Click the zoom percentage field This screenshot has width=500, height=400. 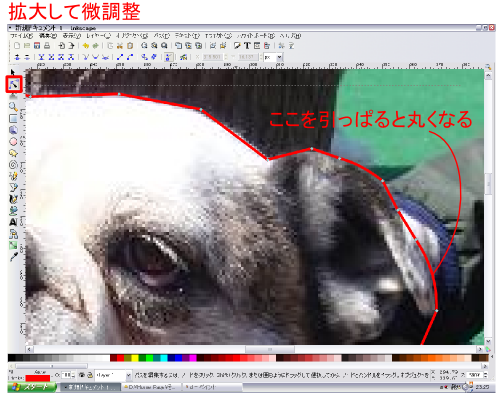coord(474,375)
